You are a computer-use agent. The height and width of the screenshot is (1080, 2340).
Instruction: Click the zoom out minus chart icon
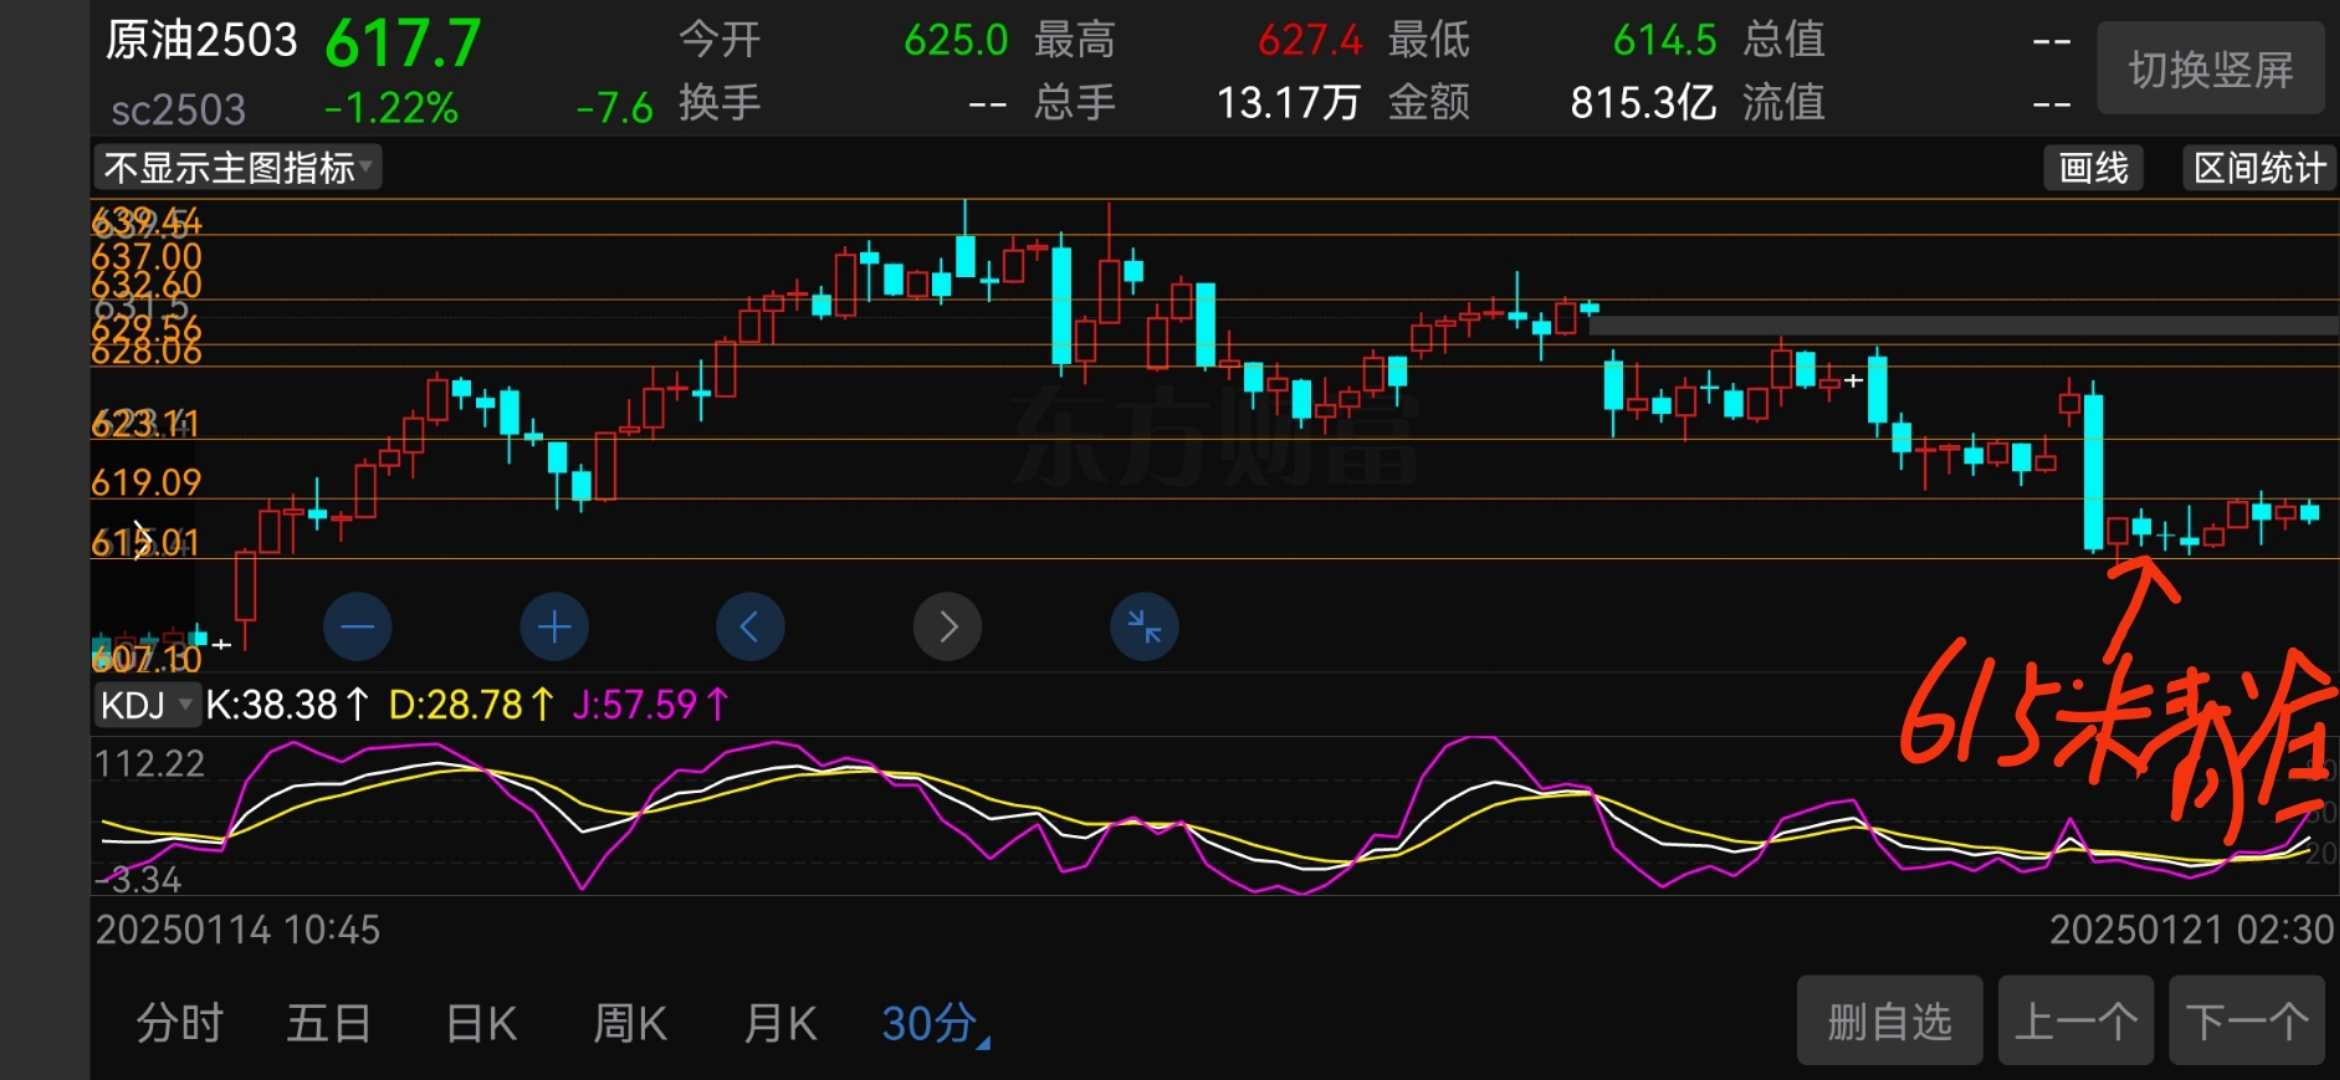point(357,627)
